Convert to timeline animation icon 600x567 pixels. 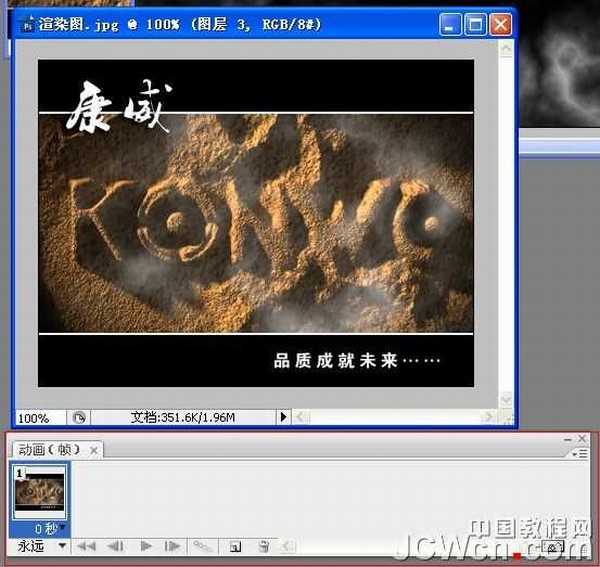[554, 547]
